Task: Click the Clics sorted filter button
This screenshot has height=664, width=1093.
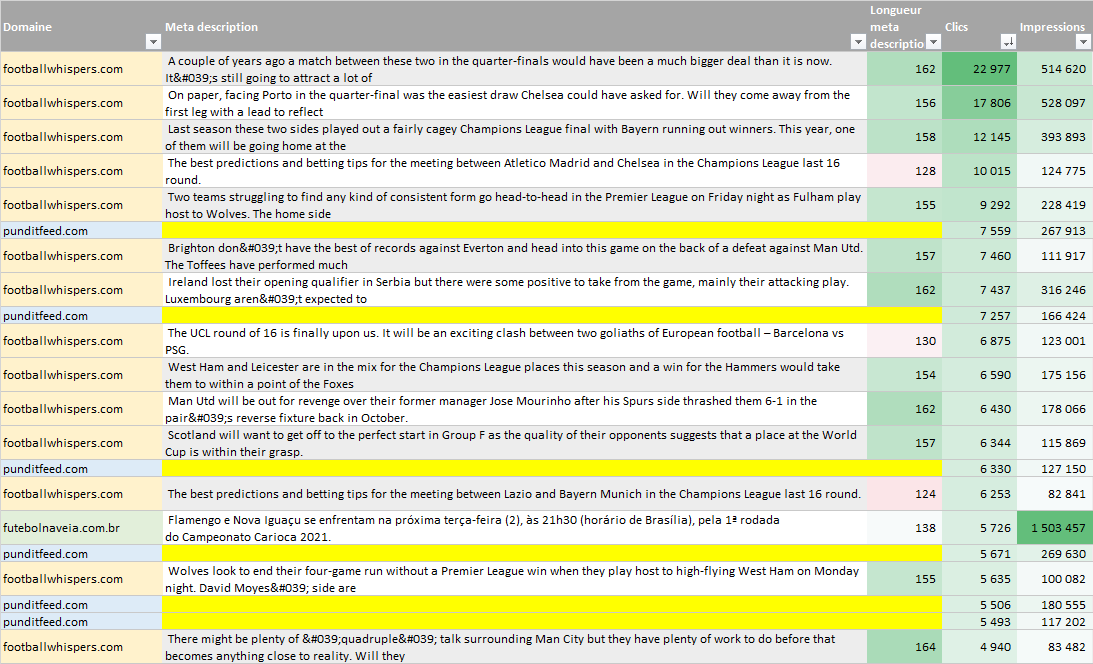Action: tap(1008, 42)
